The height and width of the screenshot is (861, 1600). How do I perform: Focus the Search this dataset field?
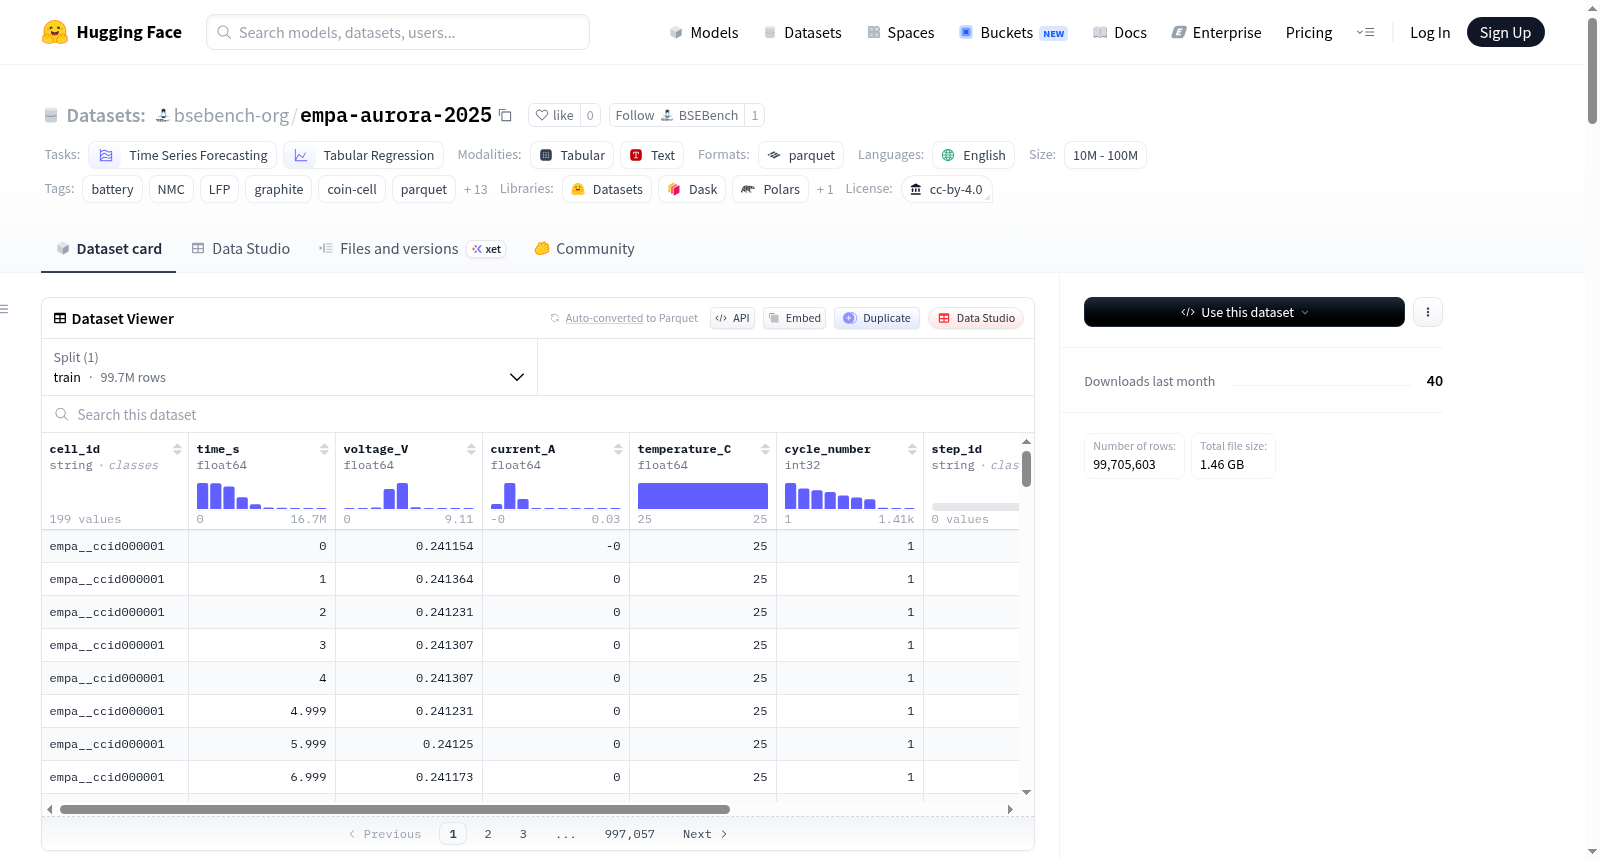[538, 414]
